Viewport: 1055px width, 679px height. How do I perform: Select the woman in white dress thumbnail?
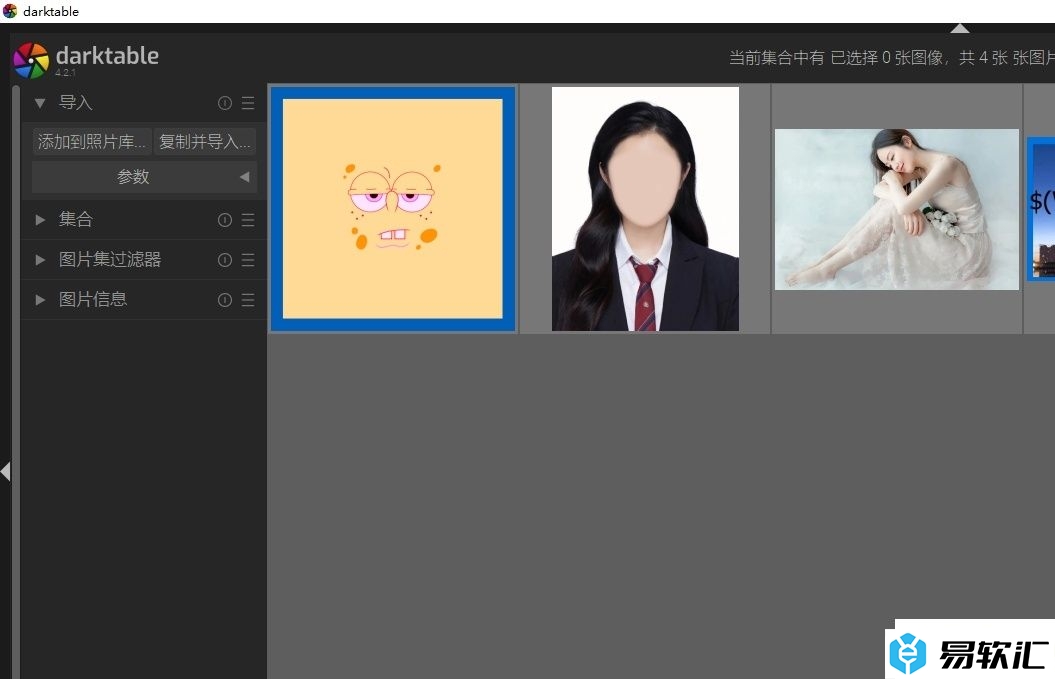(x=897, y=209)
